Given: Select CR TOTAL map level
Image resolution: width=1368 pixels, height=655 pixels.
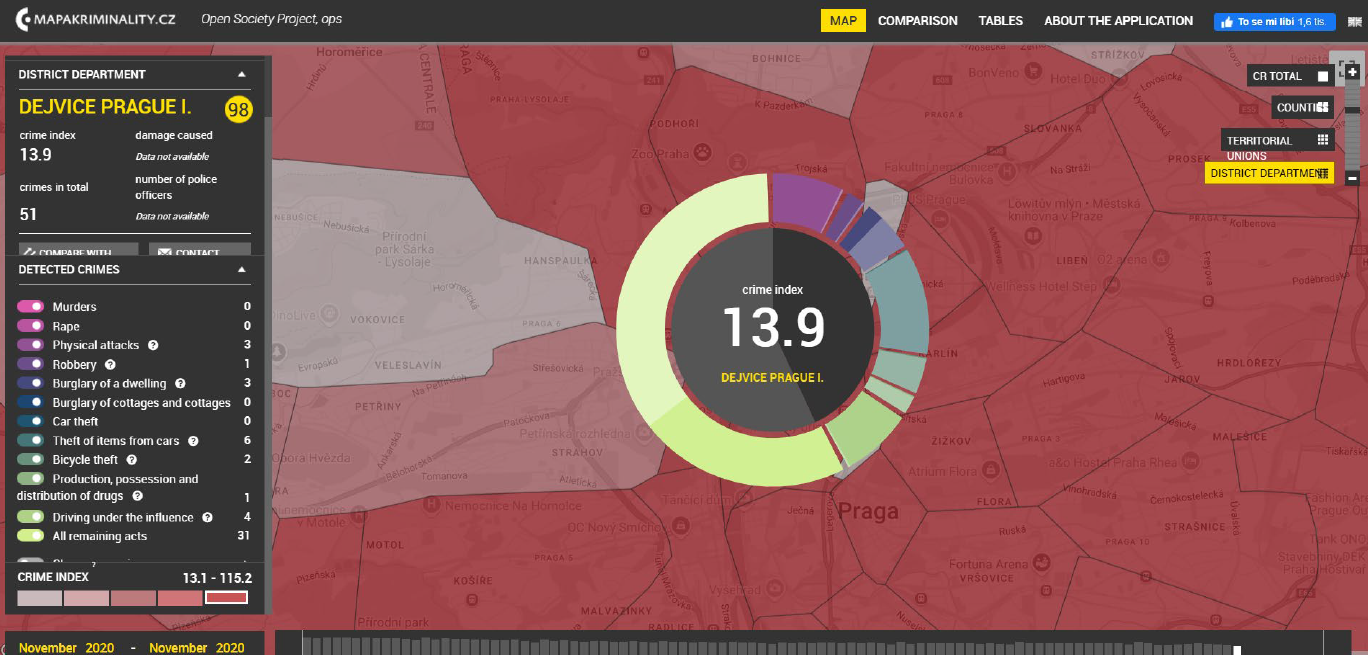Looking at the screenshot, I should pos(1290,76).
